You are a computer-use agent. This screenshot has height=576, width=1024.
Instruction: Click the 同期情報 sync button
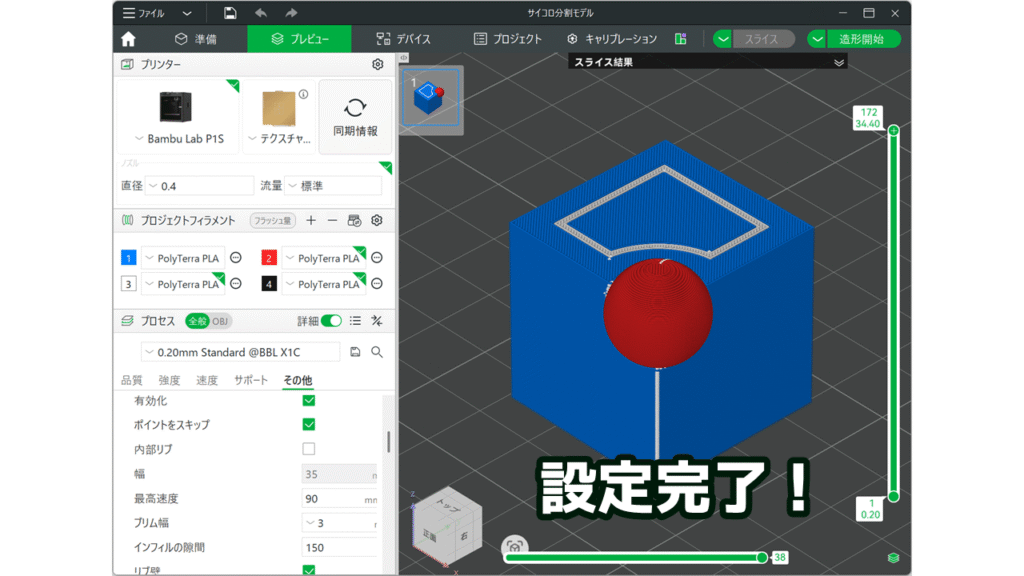click(x=355, y=118)
